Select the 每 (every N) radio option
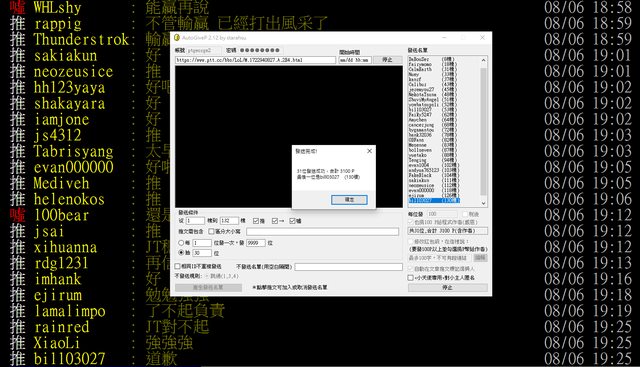640x367 pixels. pos(181,243)
